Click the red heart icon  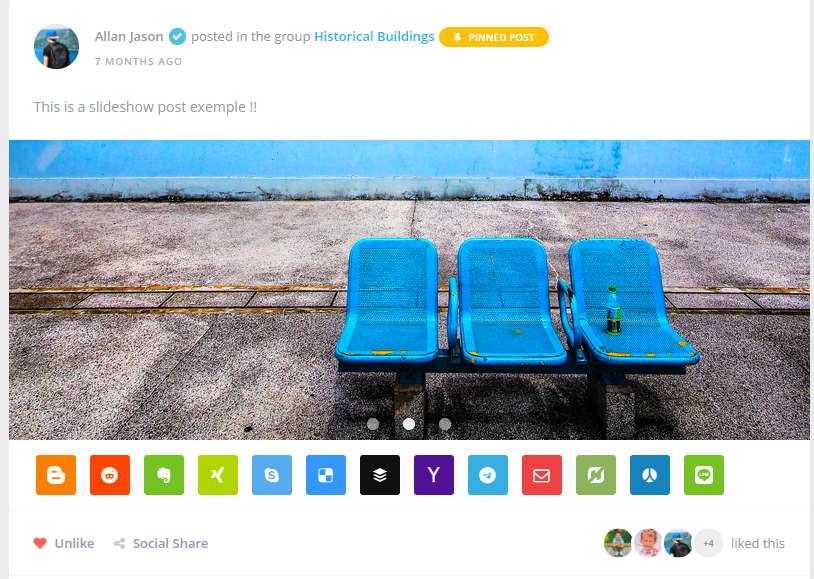pyautogui.click(x=40, y=543)
